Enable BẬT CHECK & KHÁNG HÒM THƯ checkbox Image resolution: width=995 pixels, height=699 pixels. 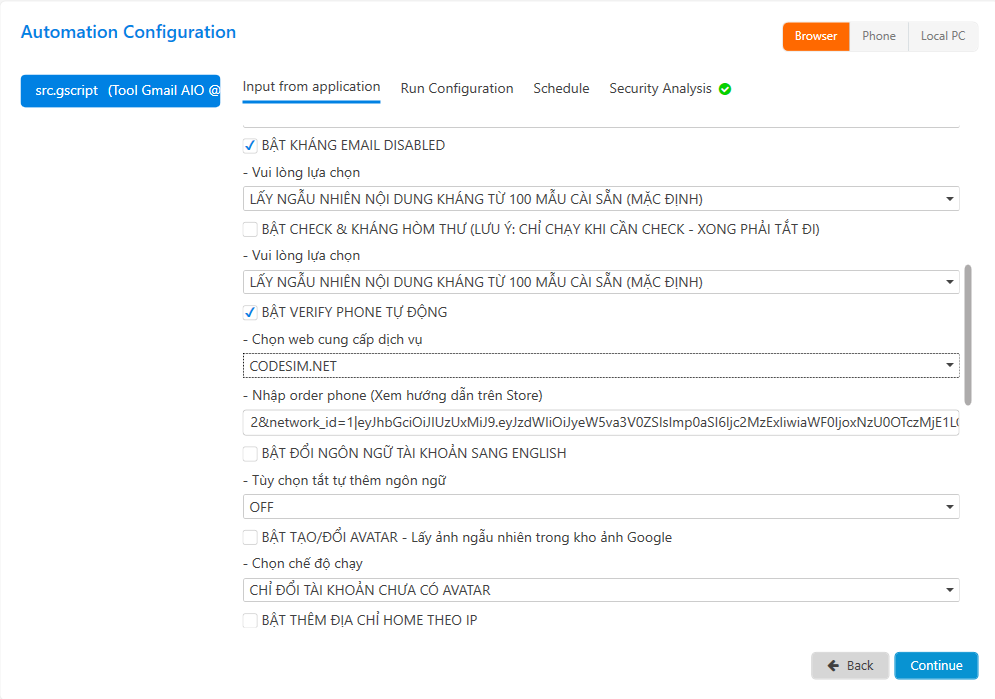coord(250,229)
